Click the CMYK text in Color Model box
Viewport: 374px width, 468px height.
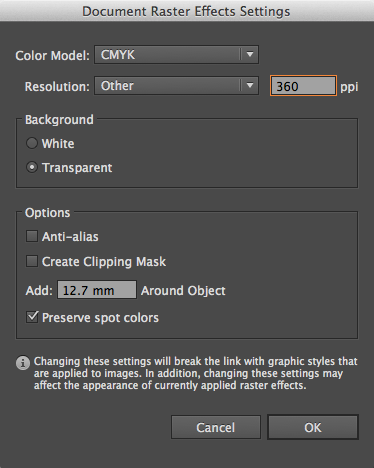[118, 55]
